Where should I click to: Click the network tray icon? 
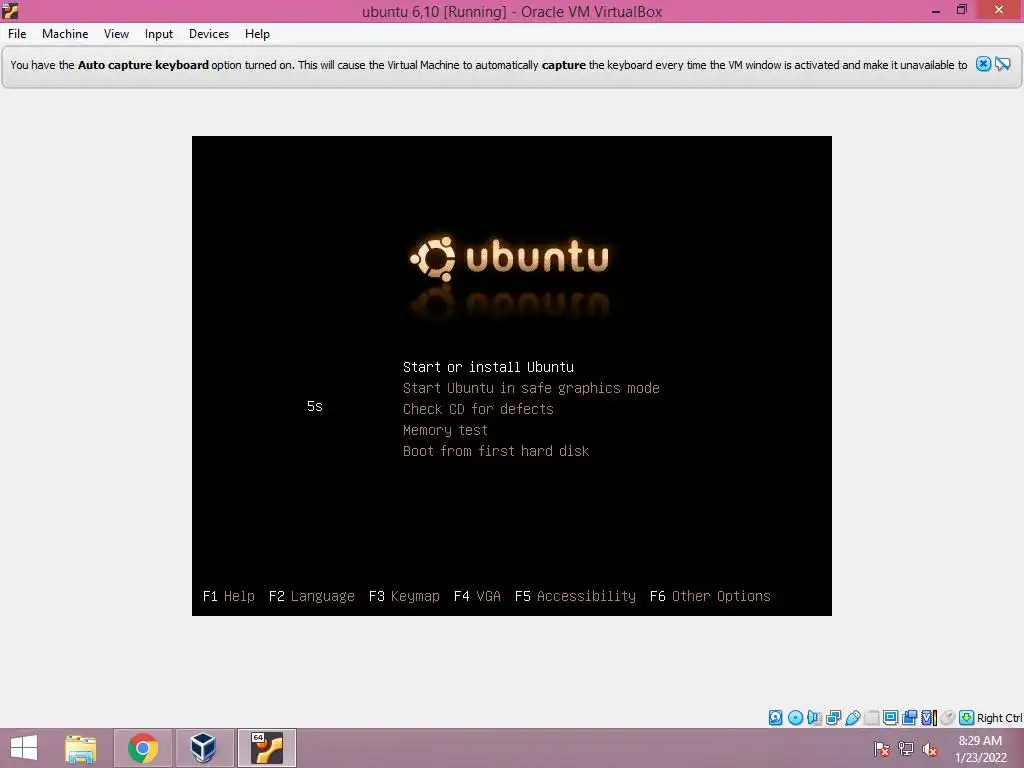(906, 749)
